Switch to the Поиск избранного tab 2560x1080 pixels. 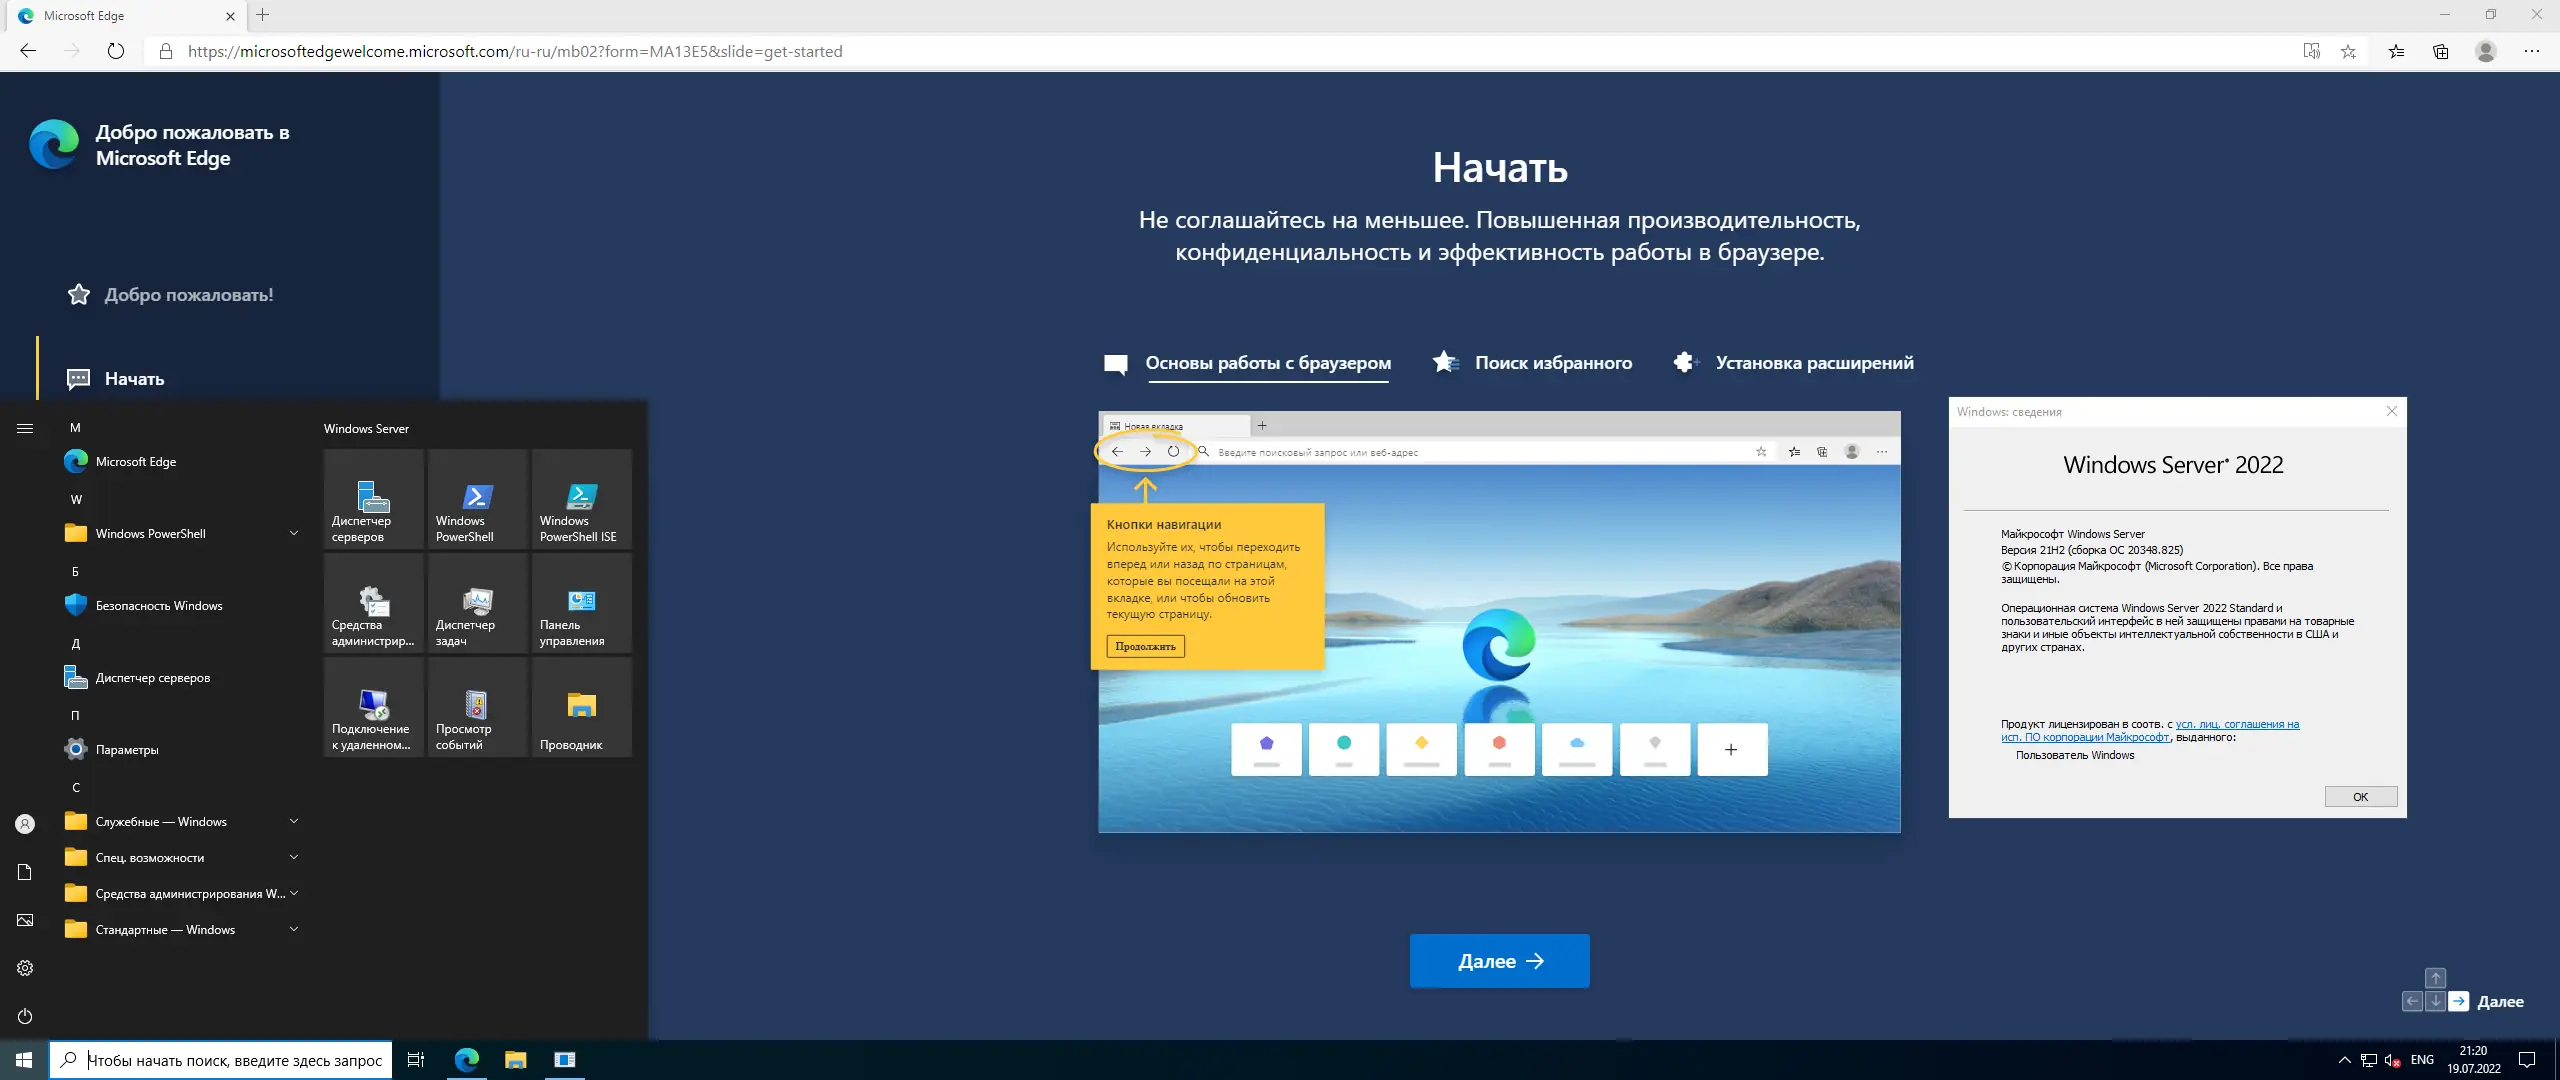(1552, 363)
